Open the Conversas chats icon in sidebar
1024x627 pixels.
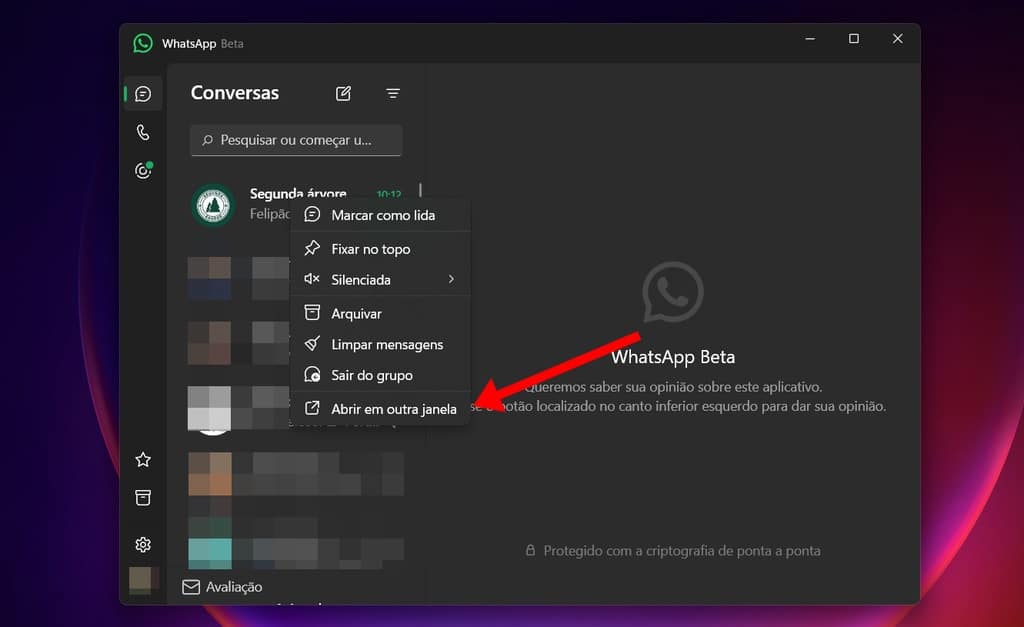(142, 92)
